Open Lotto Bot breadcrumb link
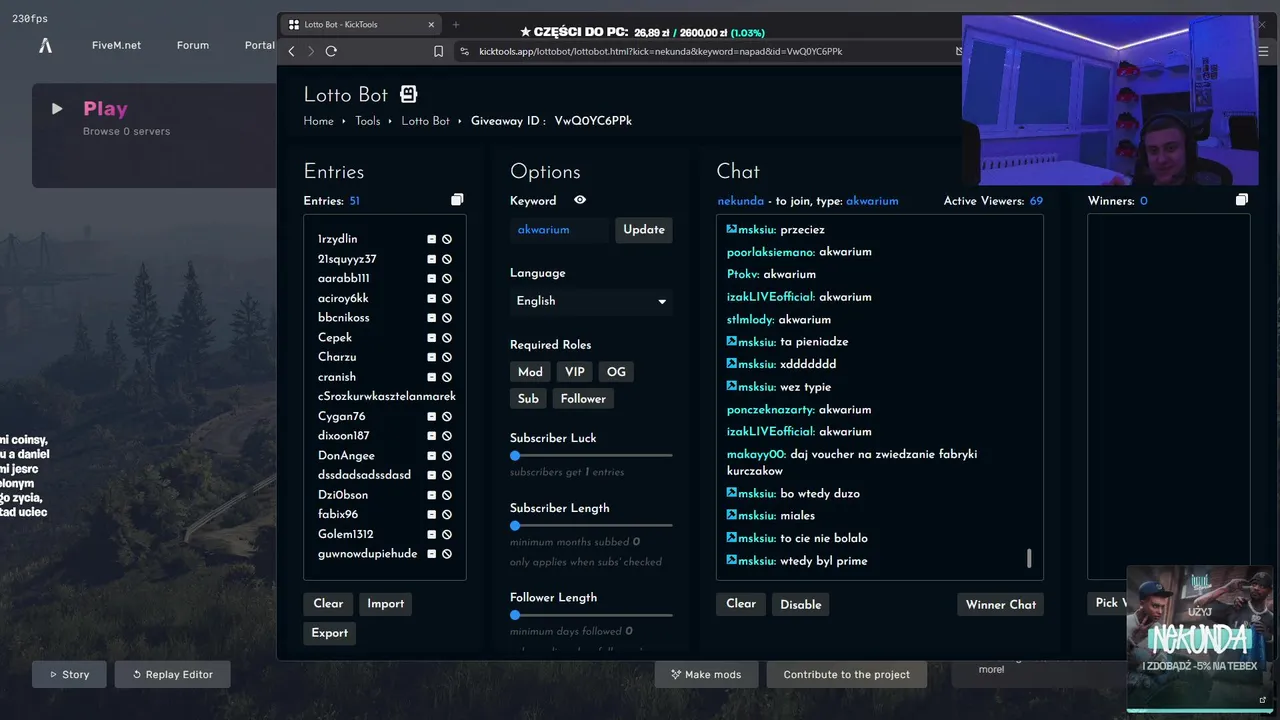The image size is (1280, 720). pos(426,121)
